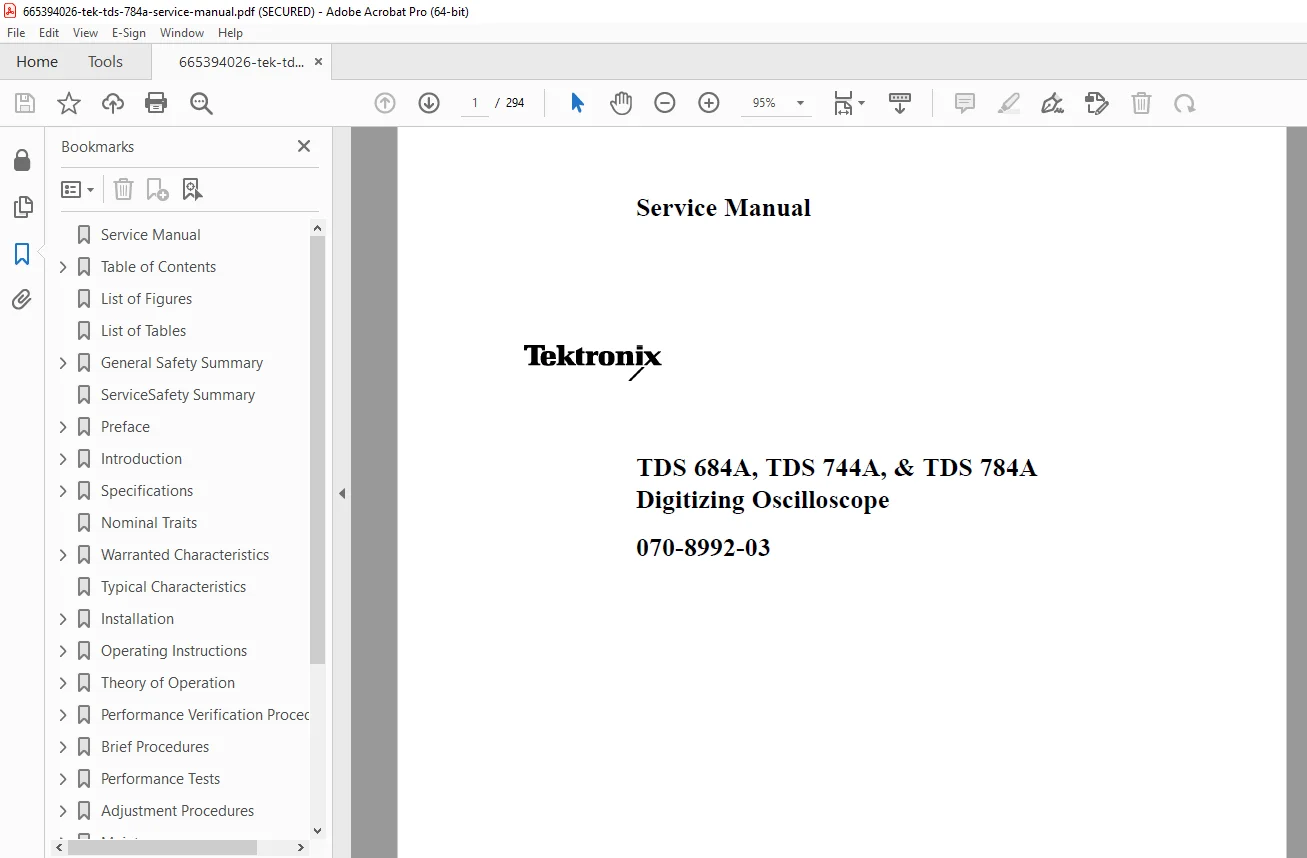The height and width of the screenshot is (858, 1307).
Task: Open the View menu
Action: 86,33
